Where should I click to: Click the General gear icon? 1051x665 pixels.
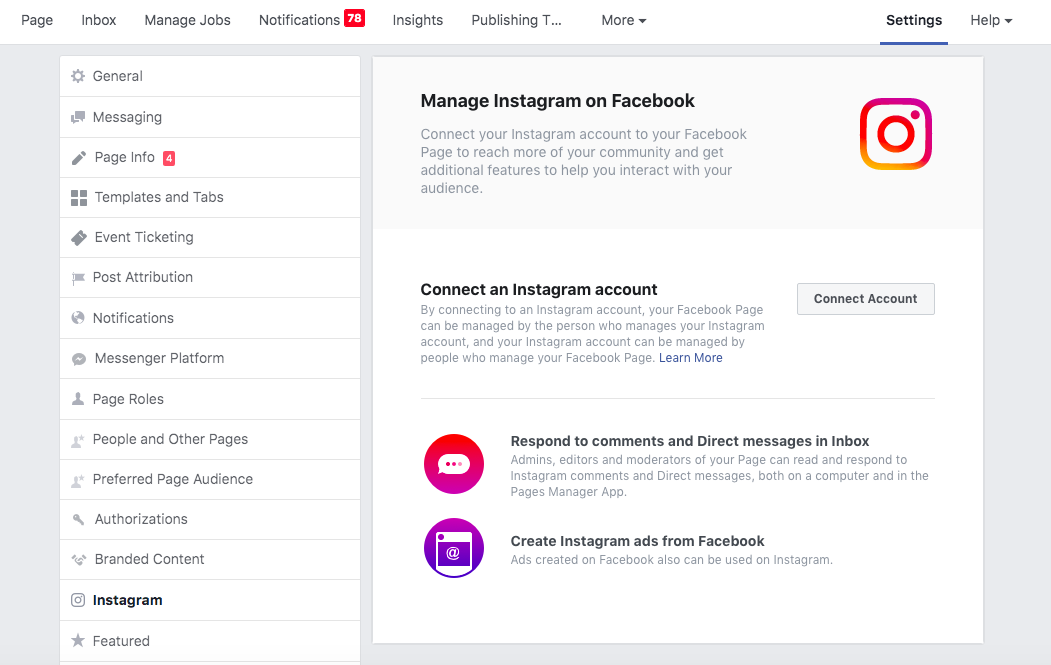78,76
